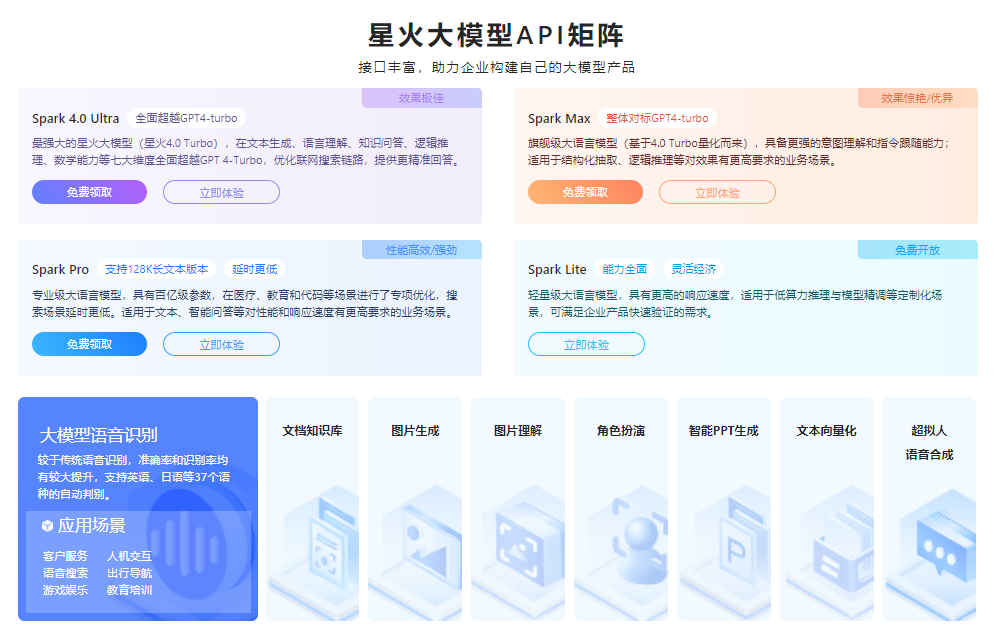
Task: Select the 图片理解 tab title
Action: (x=518, y=431)
